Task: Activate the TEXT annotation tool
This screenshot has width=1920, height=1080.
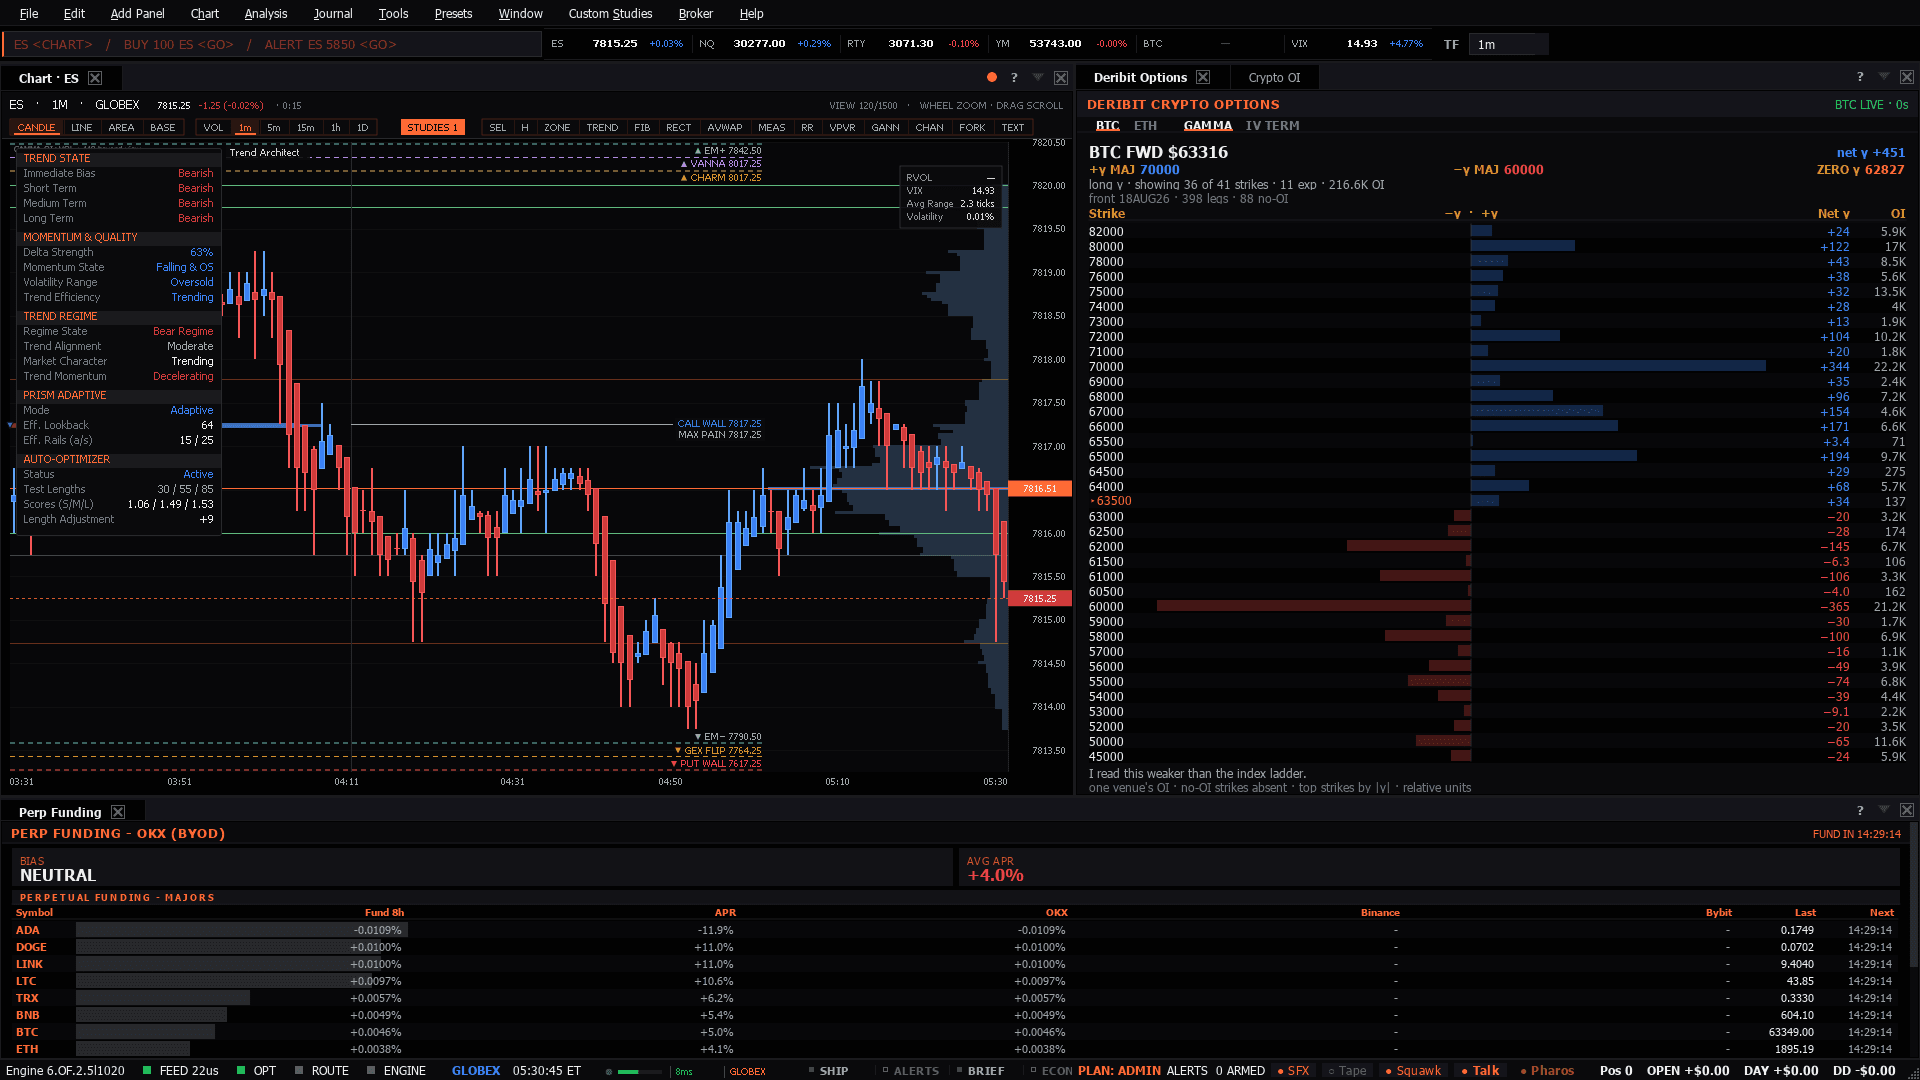Action: [1013, 127]
